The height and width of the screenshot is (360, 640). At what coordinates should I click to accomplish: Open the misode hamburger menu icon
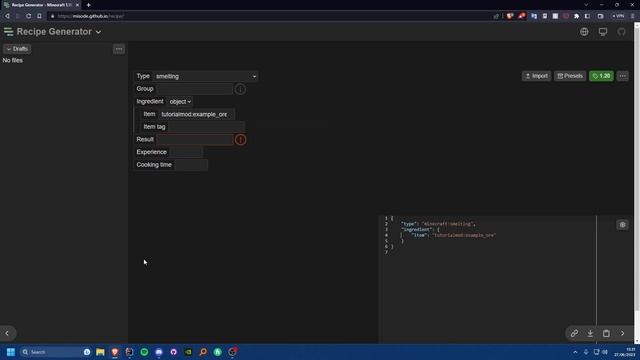(x=8, y=31)
